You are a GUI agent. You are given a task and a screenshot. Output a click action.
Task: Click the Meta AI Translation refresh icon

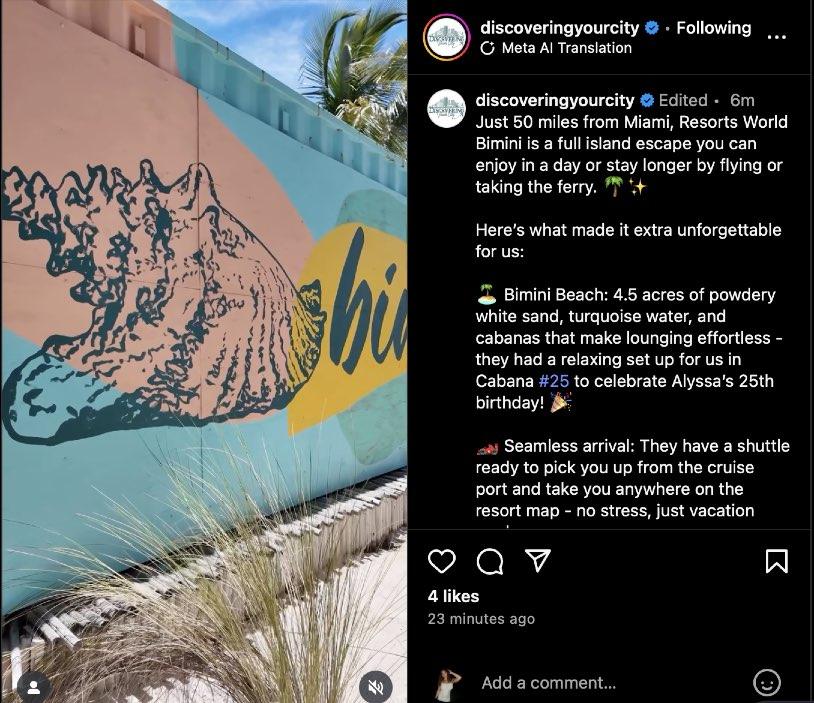(x=487, y=48)
